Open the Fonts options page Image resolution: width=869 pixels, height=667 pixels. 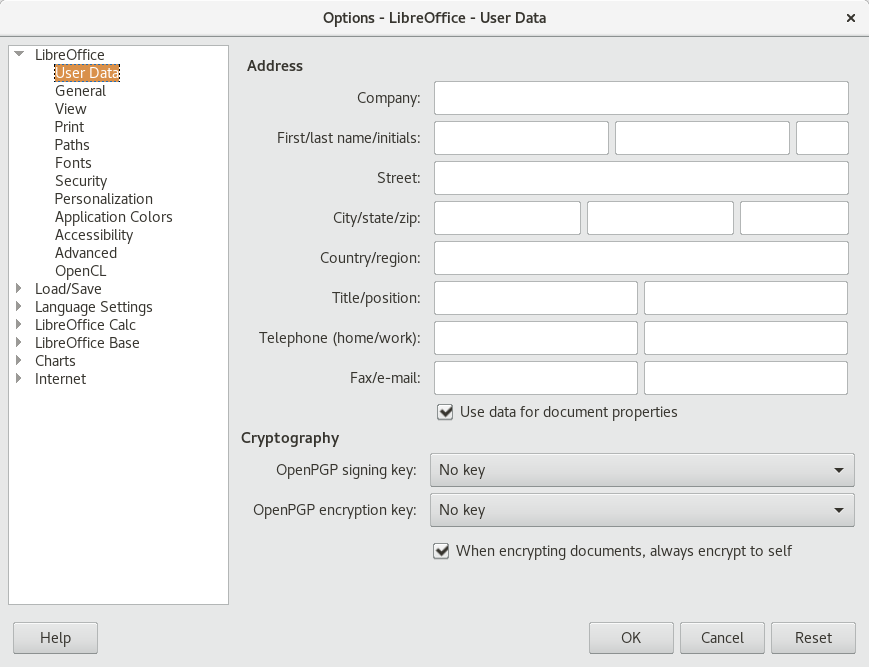(73, 163)
